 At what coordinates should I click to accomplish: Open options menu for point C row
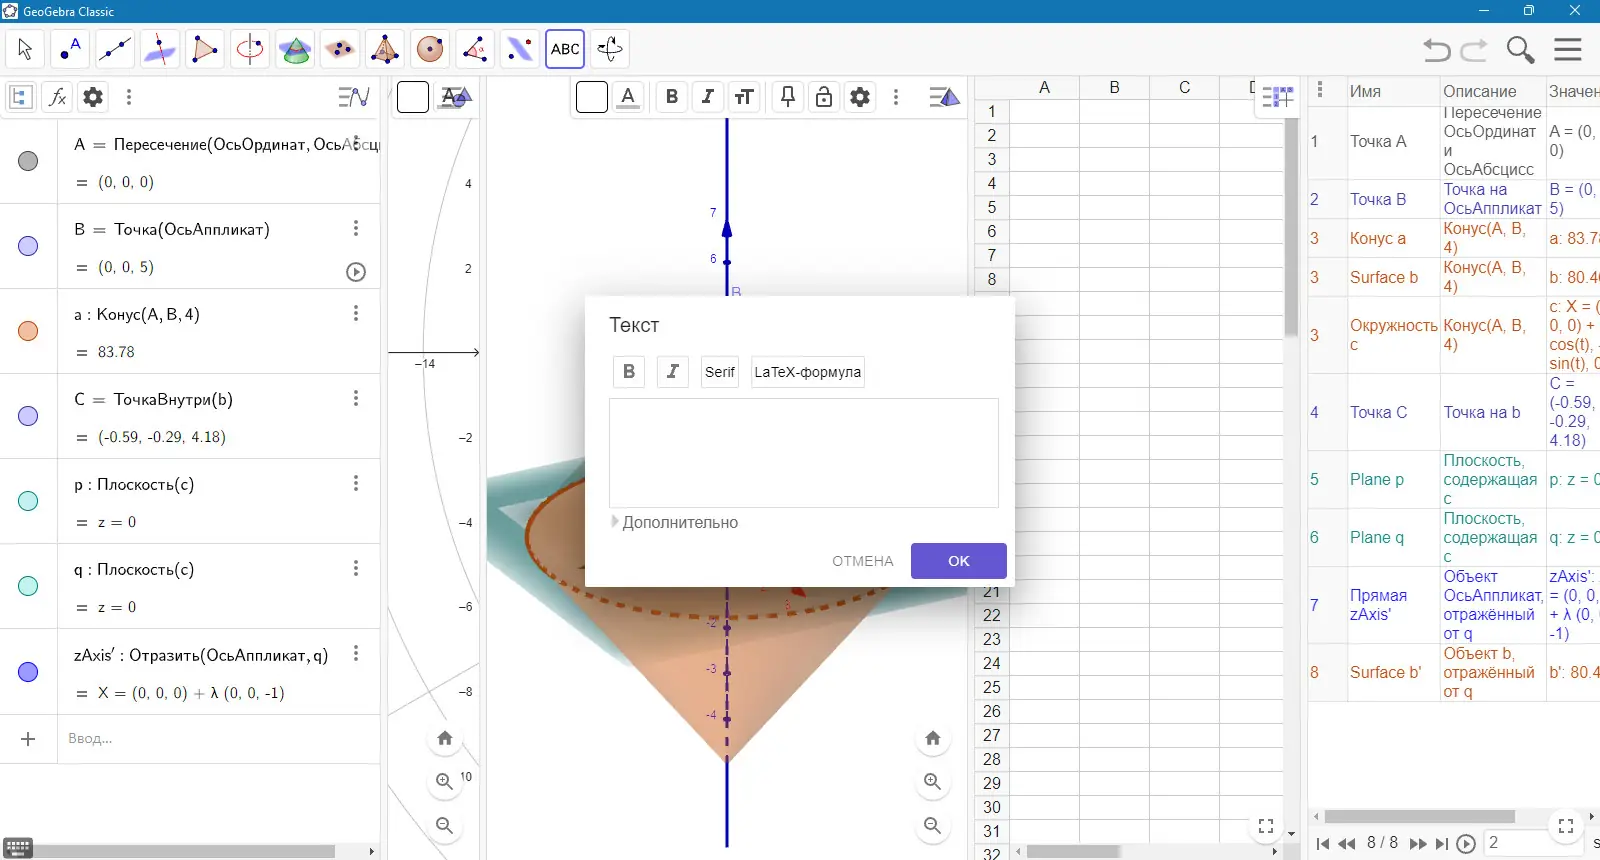(x=356, y=399)
